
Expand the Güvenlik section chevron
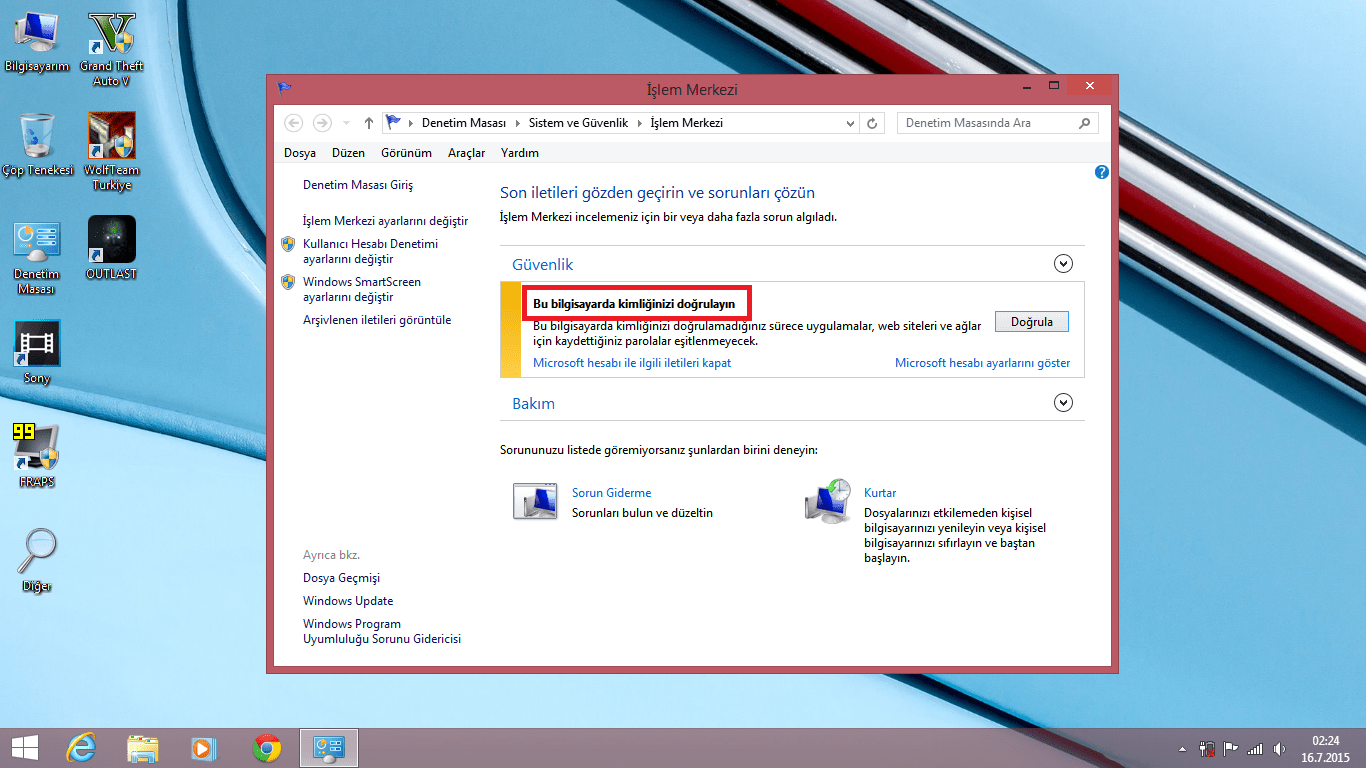pos(1064,264)
